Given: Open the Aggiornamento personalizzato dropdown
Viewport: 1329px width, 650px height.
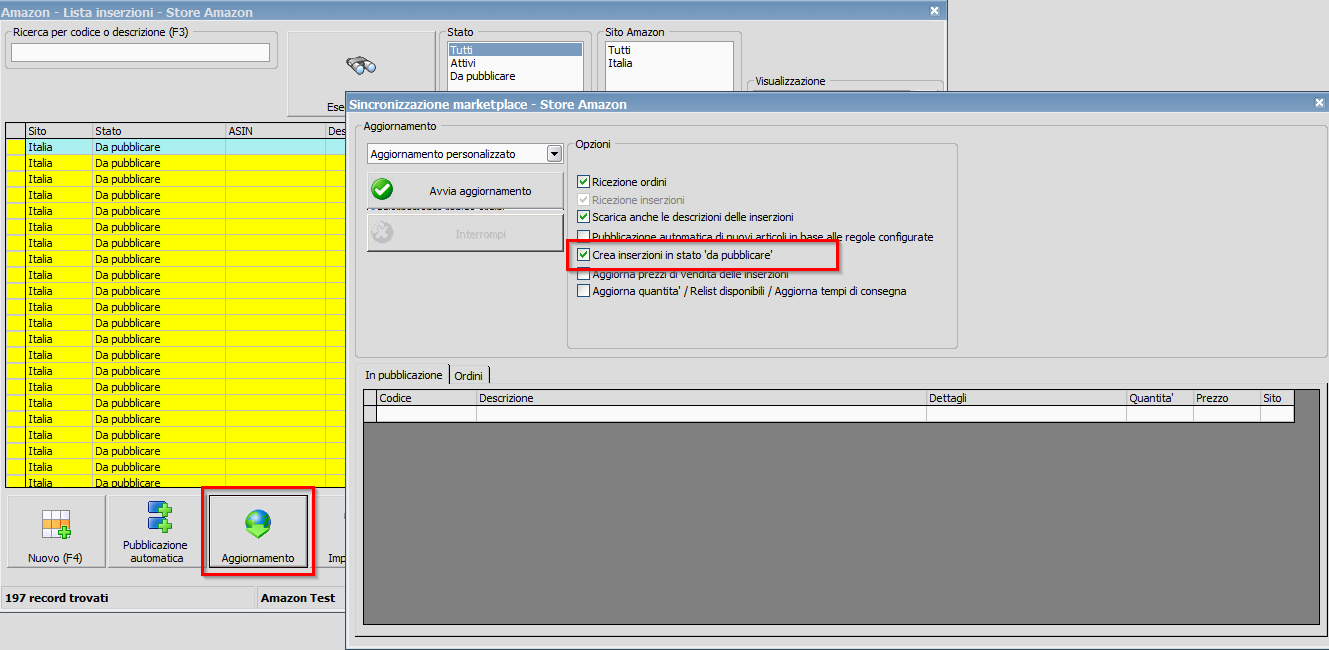Looking at the screenshot, I should [555, 154].
